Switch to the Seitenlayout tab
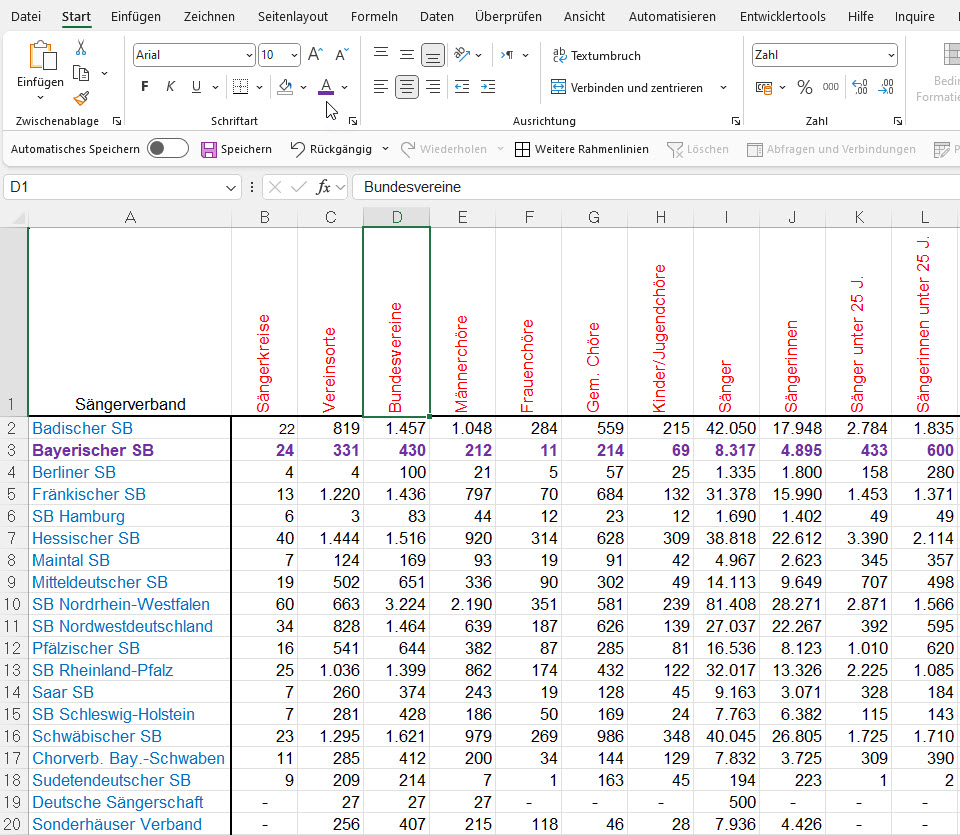Image resolution: width=960 pixels, height=835 pixels. point(292,17)
